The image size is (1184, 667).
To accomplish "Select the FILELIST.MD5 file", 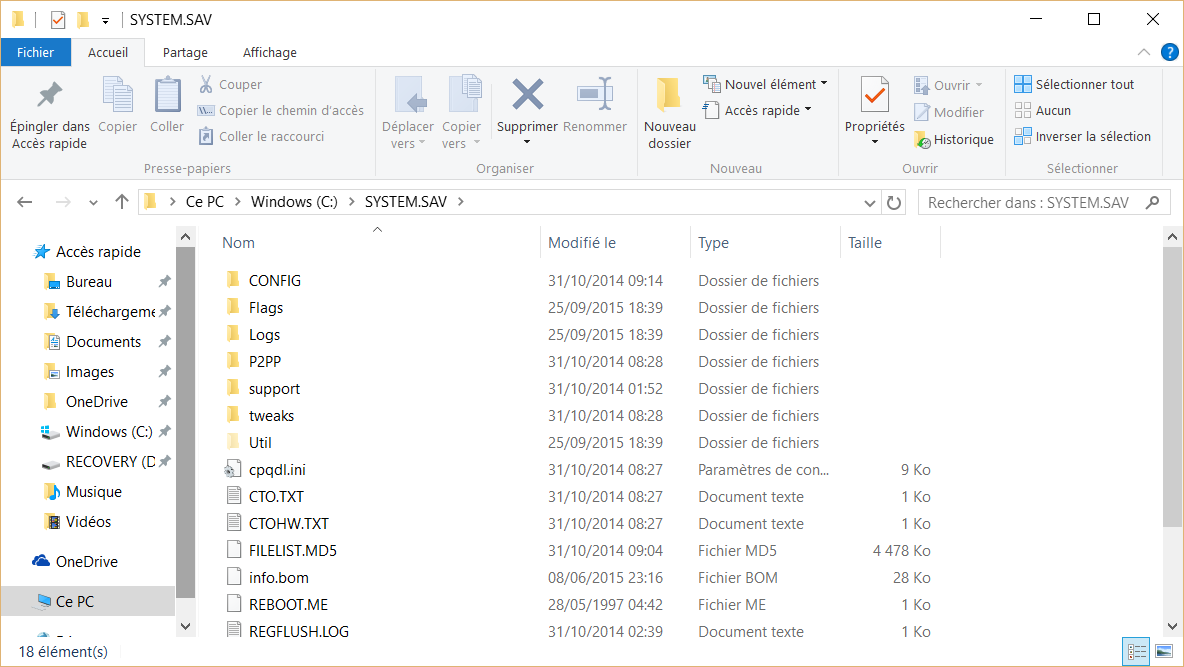I will 293,551.
